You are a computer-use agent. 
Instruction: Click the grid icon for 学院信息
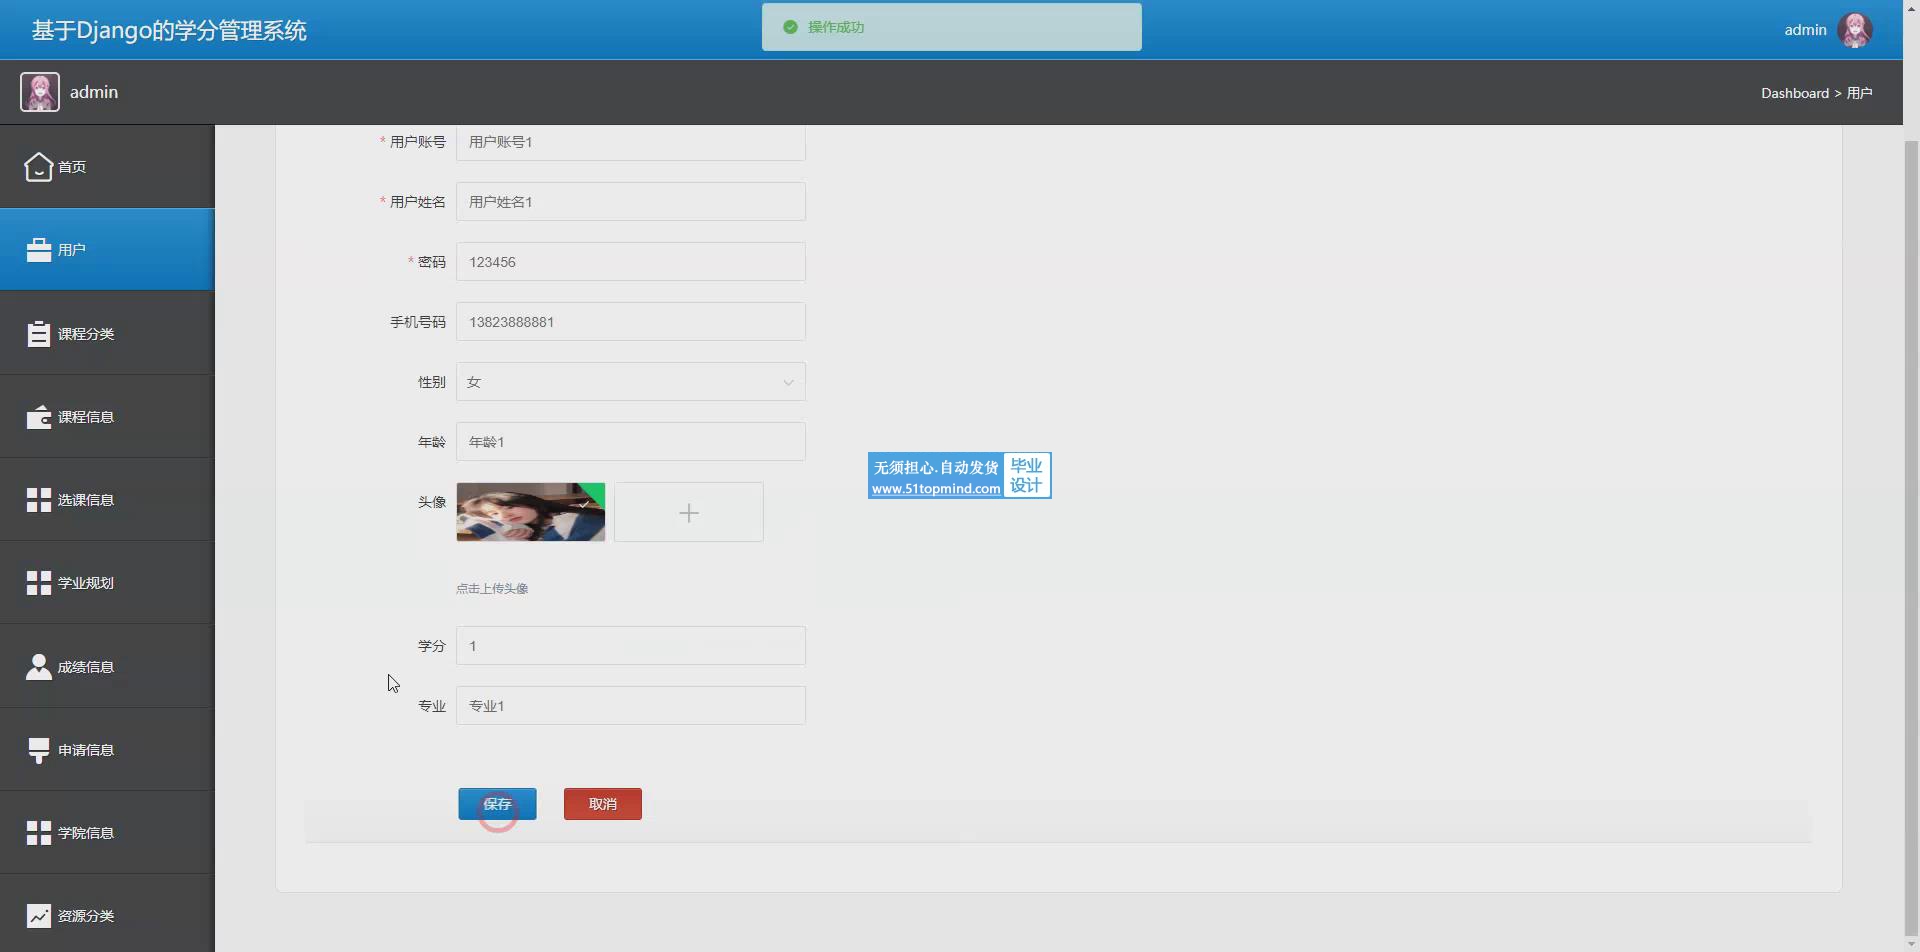click(x=39, y=833)
